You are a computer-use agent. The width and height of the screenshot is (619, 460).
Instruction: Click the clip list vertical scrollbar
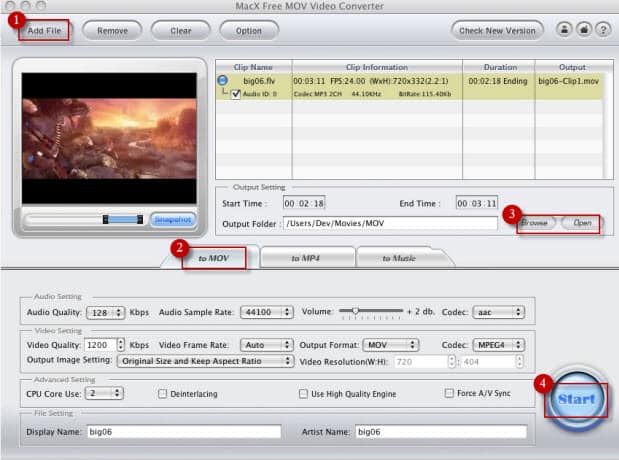point(608,126)
